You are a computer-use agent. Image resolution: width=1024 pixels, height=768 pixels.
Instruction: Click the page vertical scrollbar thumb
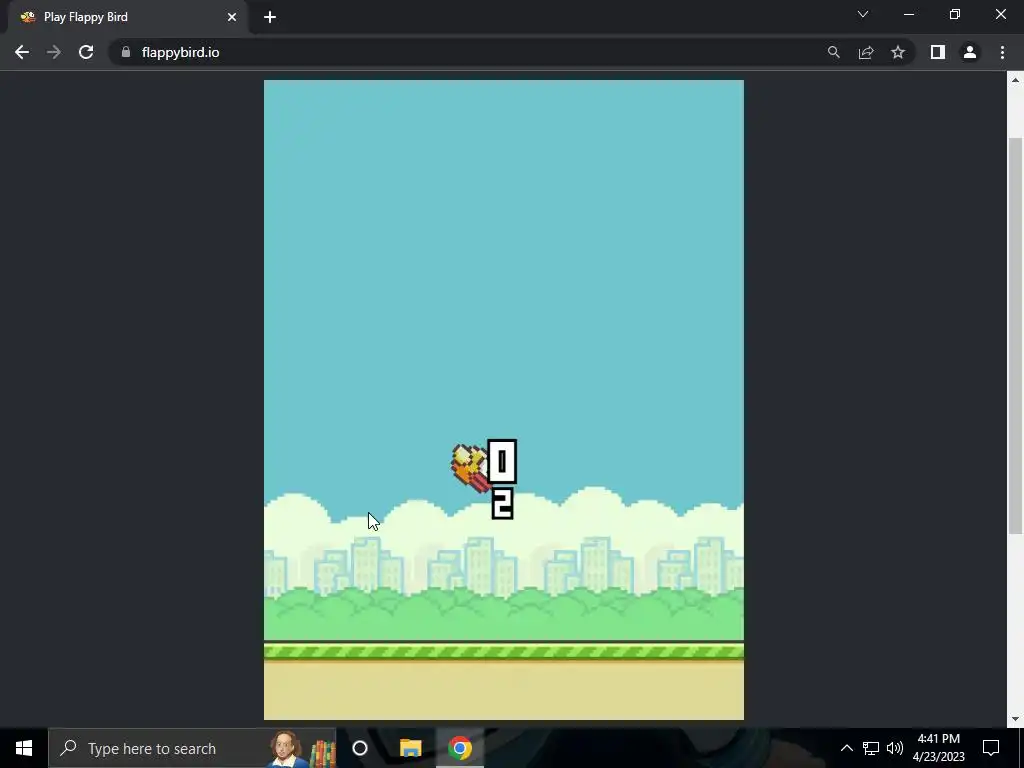pyautogui.click(x=1015, y=336)
